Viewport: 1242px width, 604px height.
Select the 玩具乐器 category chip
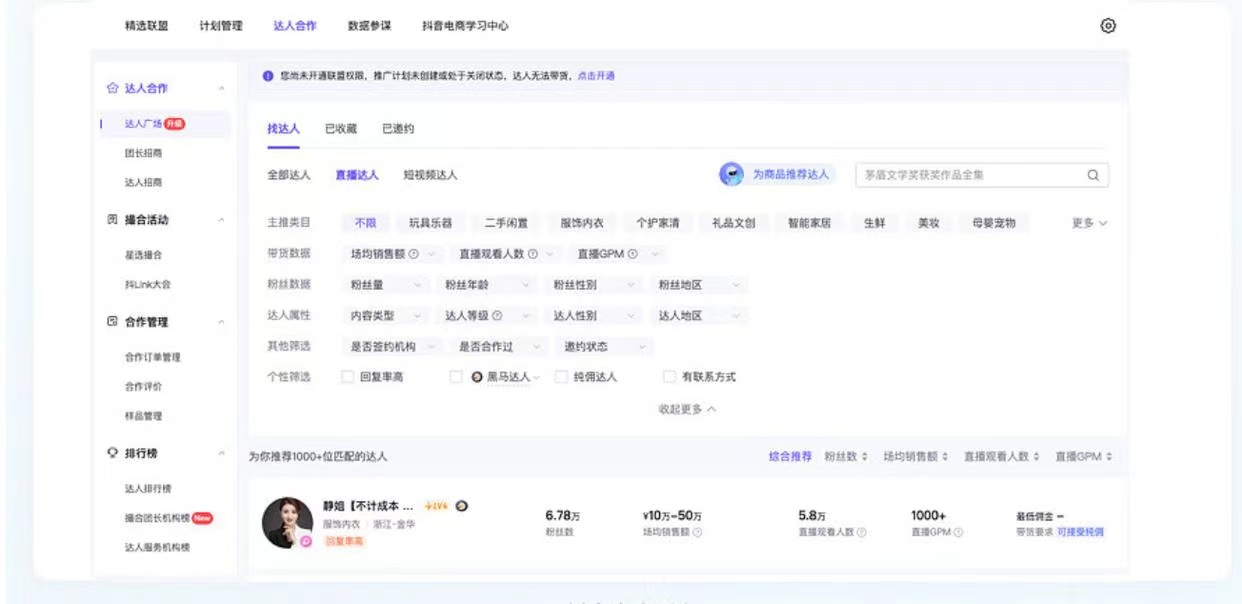pyautogui.click(x=430, y=223)
